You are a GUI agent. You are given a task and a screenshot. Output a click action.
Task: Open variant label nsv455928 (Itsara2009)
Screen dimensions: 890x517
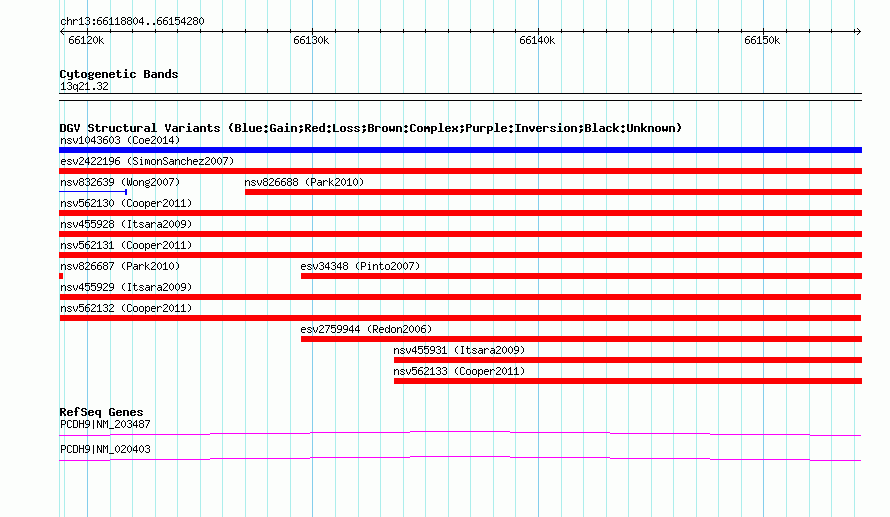tap(126, 224)
